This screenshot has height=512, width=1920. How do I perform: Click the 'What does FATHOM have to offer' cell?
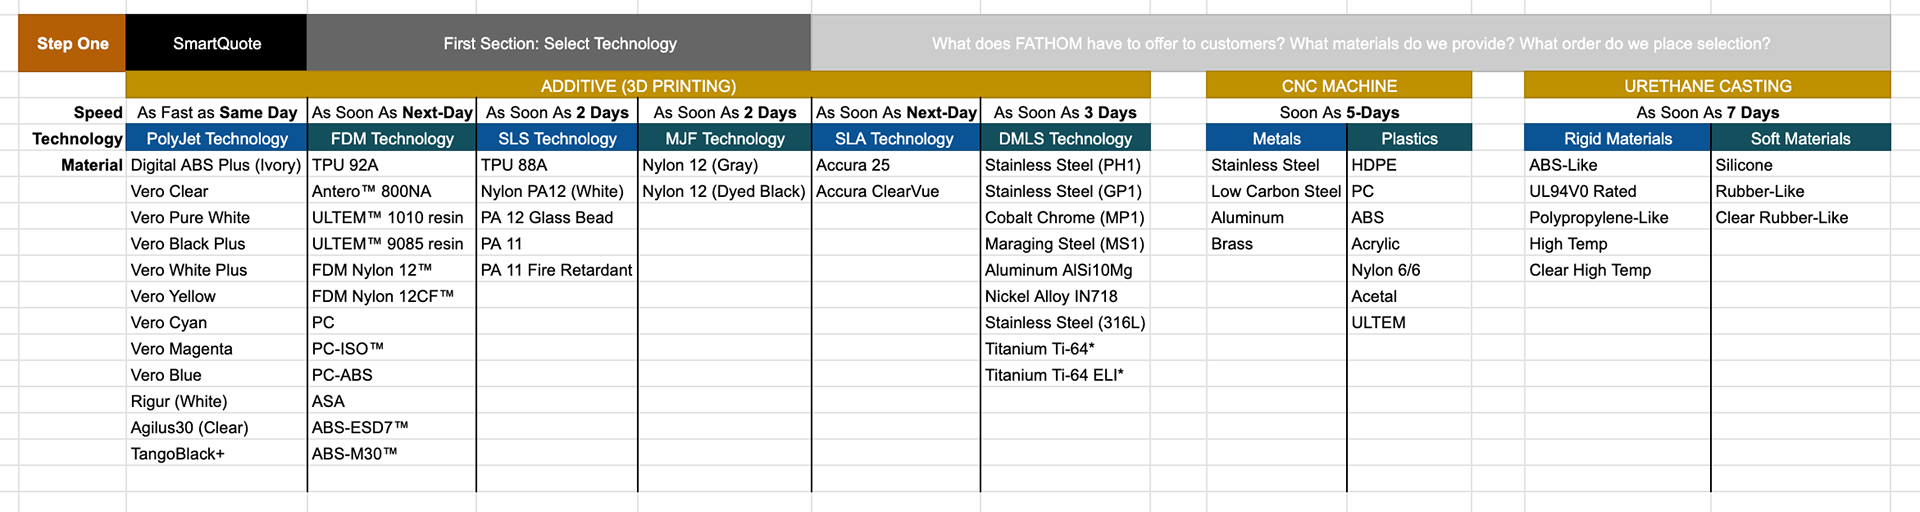click(1351, 43)
